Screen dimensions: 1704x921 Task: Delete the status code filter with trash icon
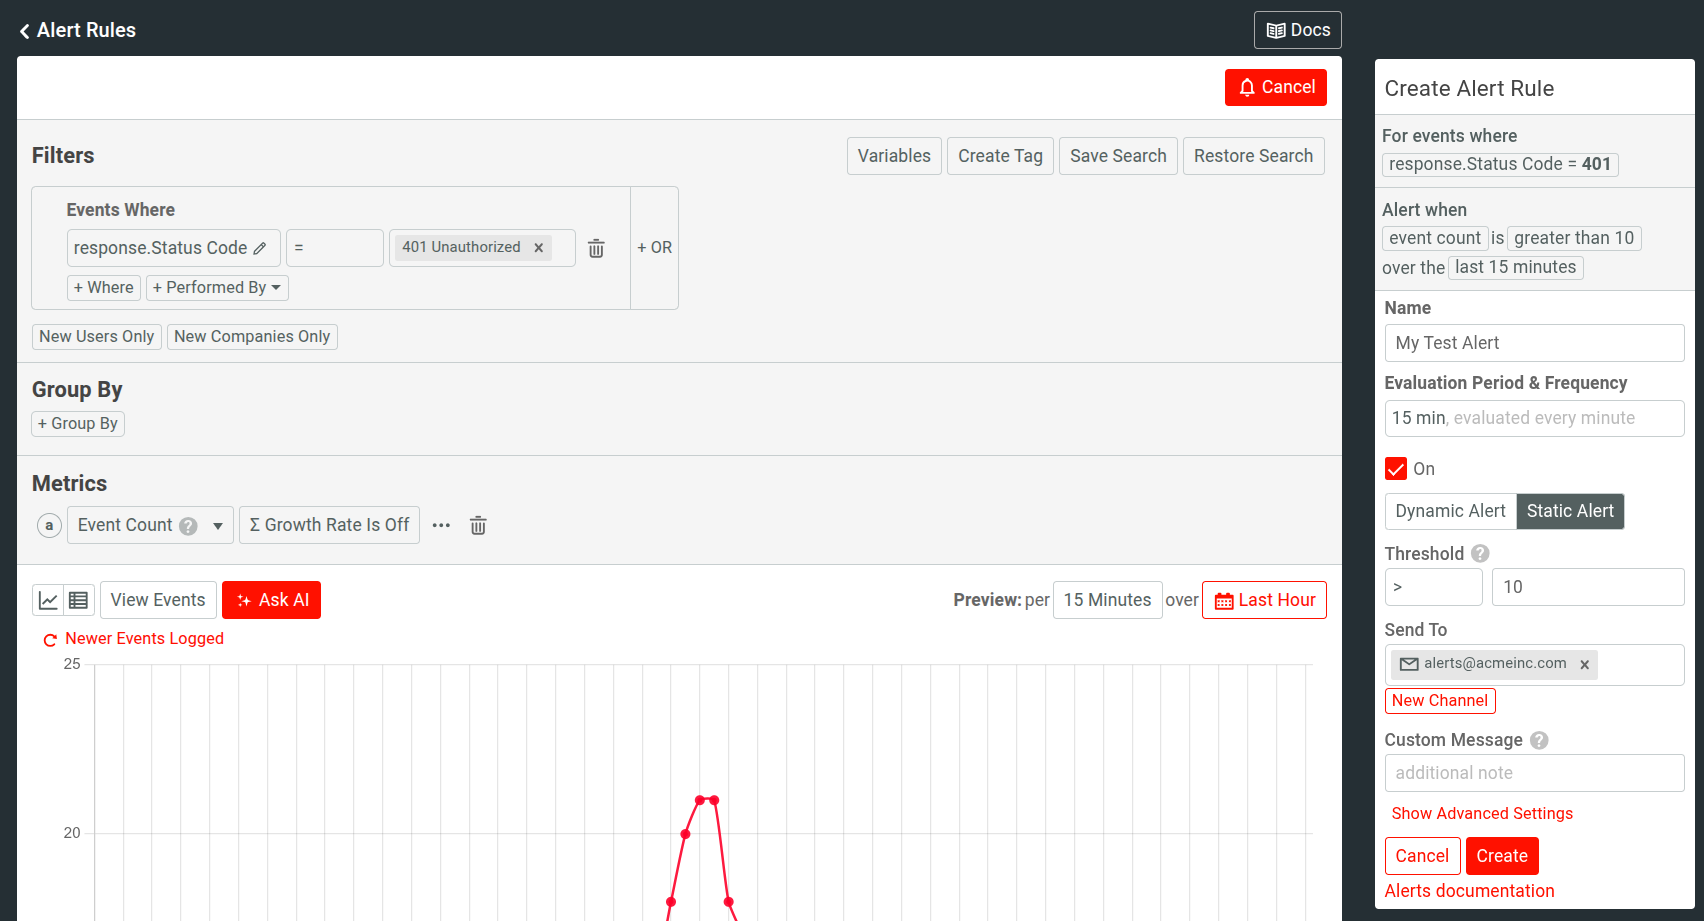click(596, 248)
